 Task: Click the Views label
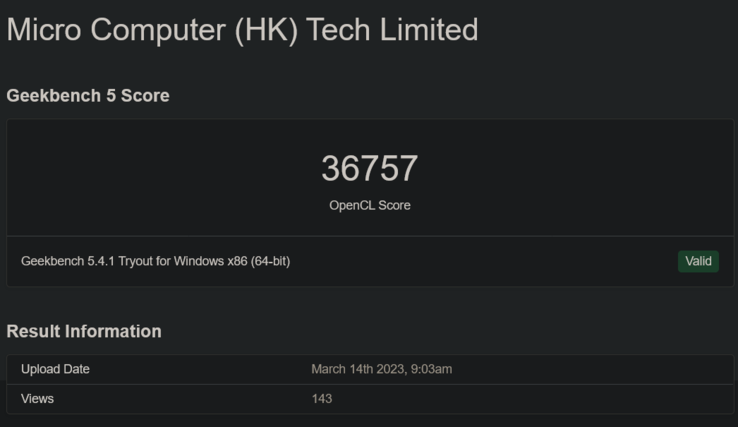37,398
